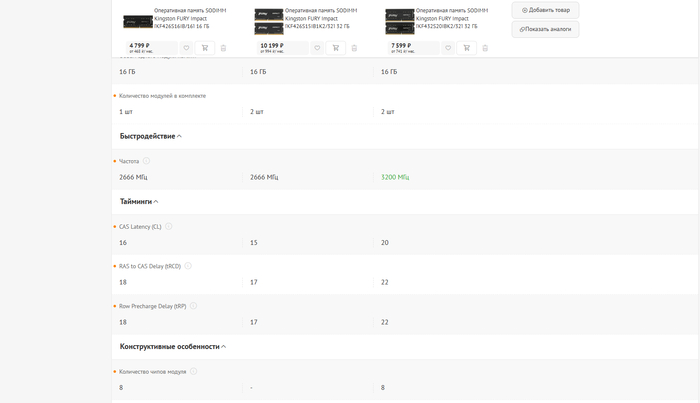Image resolution: width=700 pixels, height=403 pixels.
Task: Collapse the Конструктивные особенности section
Action: [173, 347]
